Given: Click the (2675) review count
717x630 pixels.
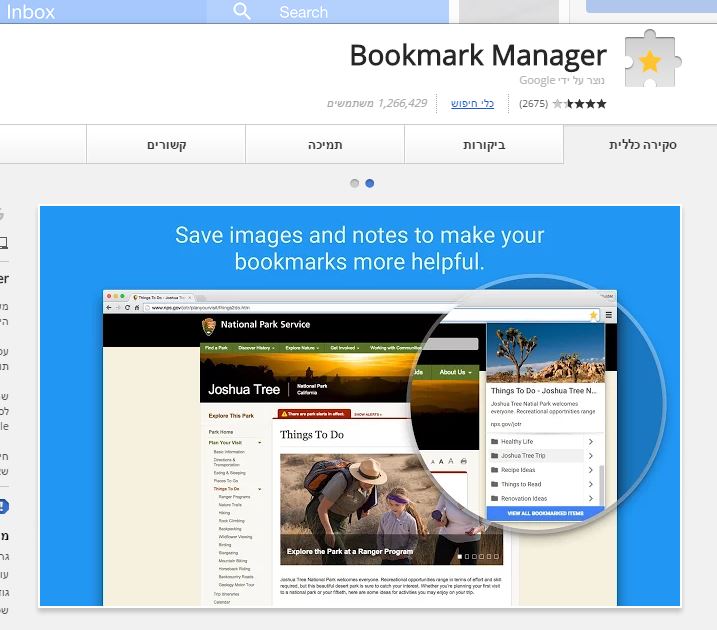Looking at the screenshot, I should point(534,104).
